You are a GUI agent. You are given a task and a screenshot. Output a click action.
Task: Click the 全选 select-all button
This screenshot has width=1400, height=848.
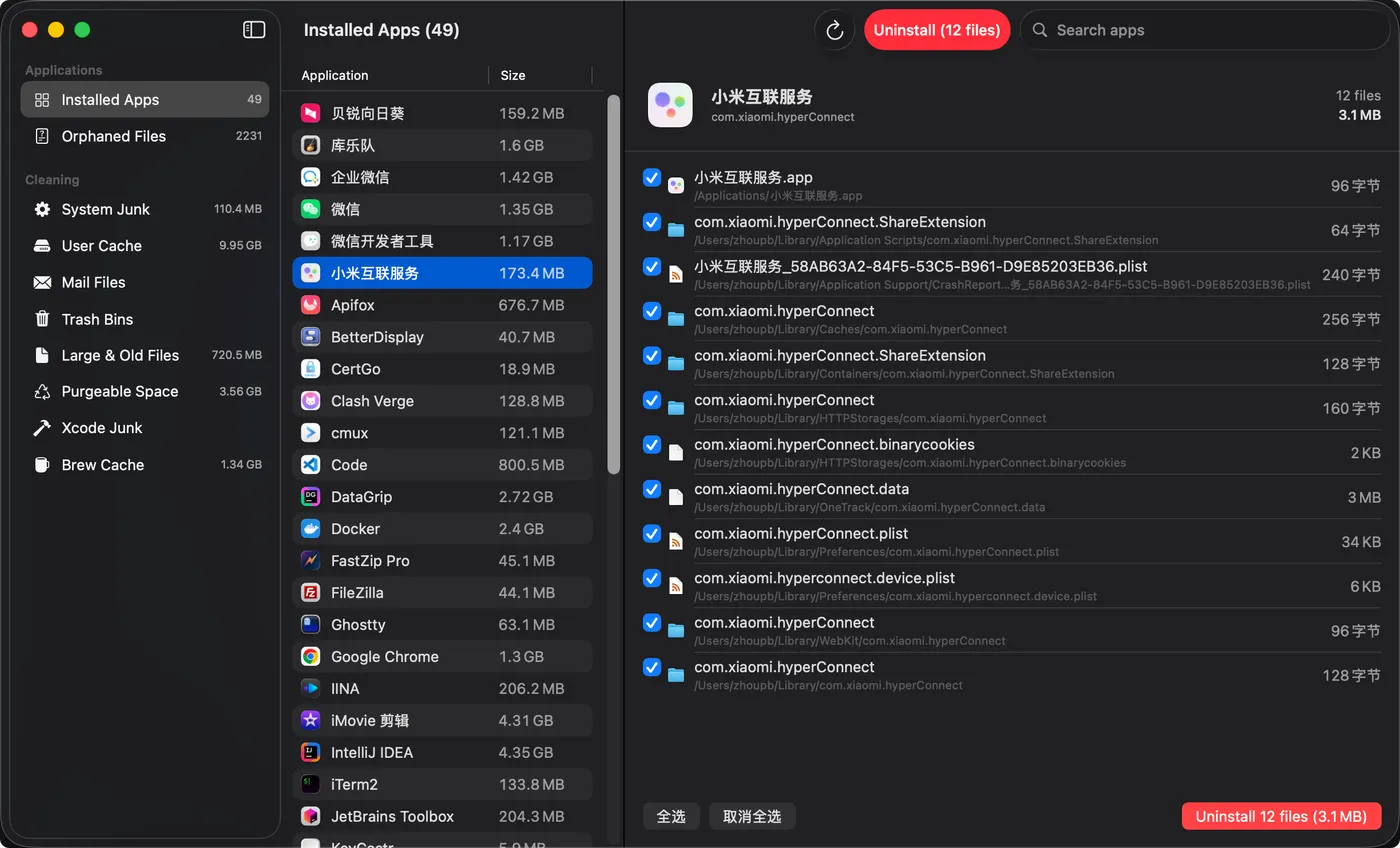[x=671, y=816]
